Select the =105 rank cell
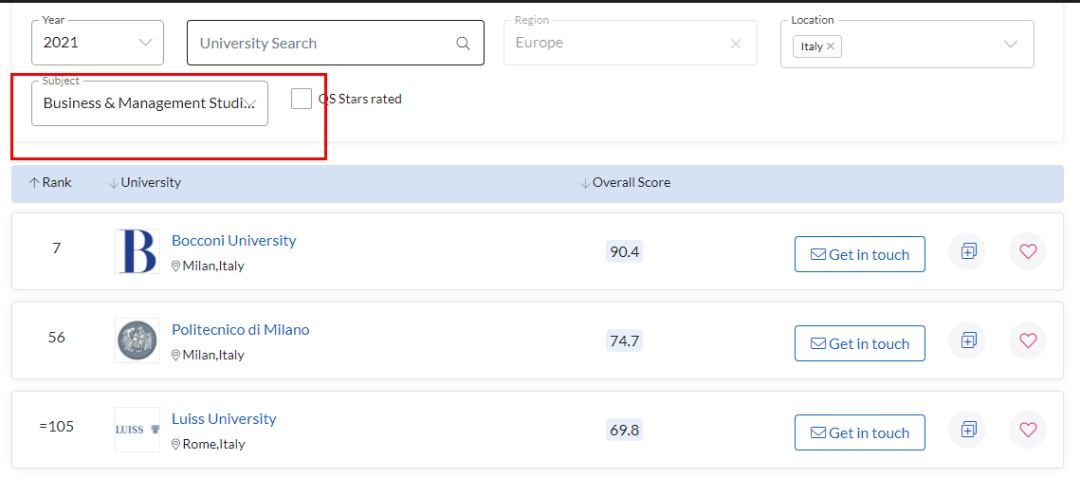Image resolution: width=1080 pixels, height=478 pixels. [x=56, y=426]
